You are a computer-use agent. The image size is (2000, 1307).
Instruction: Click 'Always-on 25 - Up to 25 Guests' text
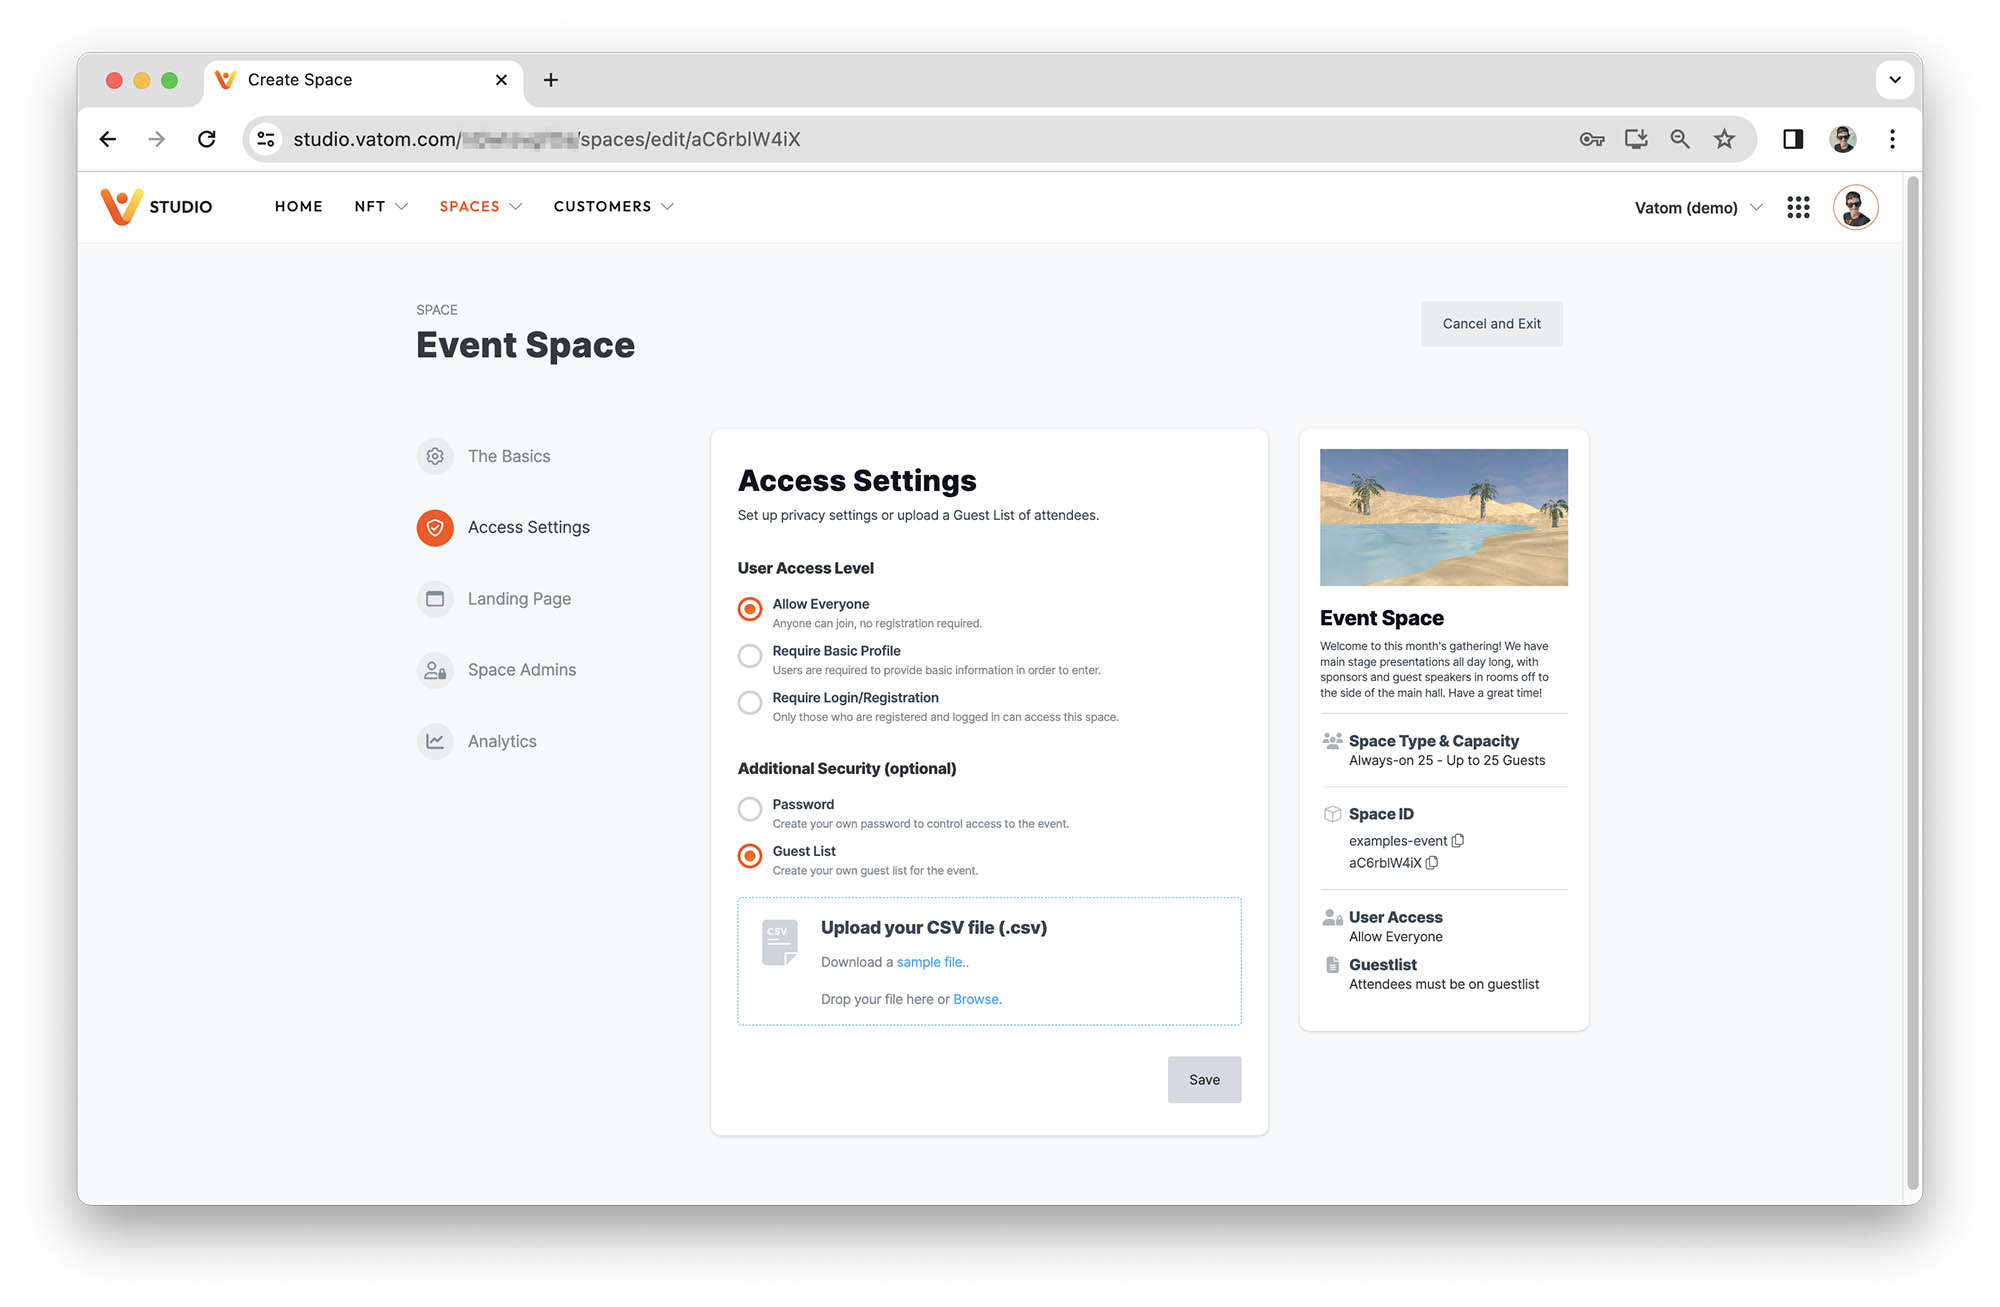pos(1446,761)
